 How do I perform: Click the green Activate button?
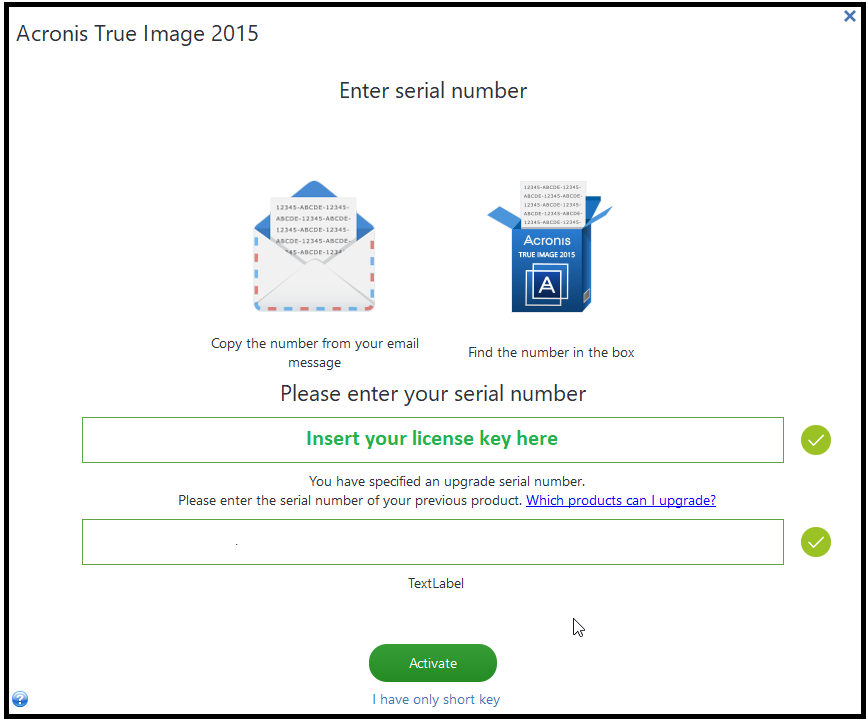[432, 663]
